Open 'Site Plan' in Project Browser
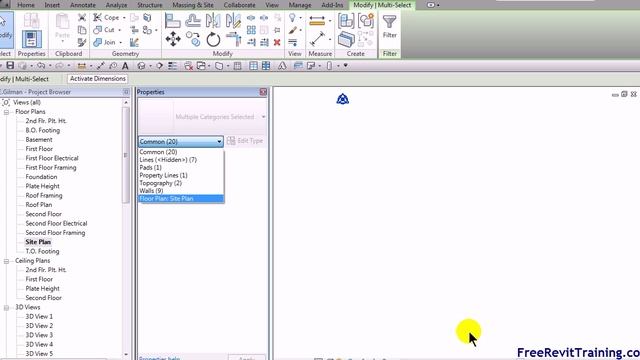The image size is (640, 360). [38, 242]
